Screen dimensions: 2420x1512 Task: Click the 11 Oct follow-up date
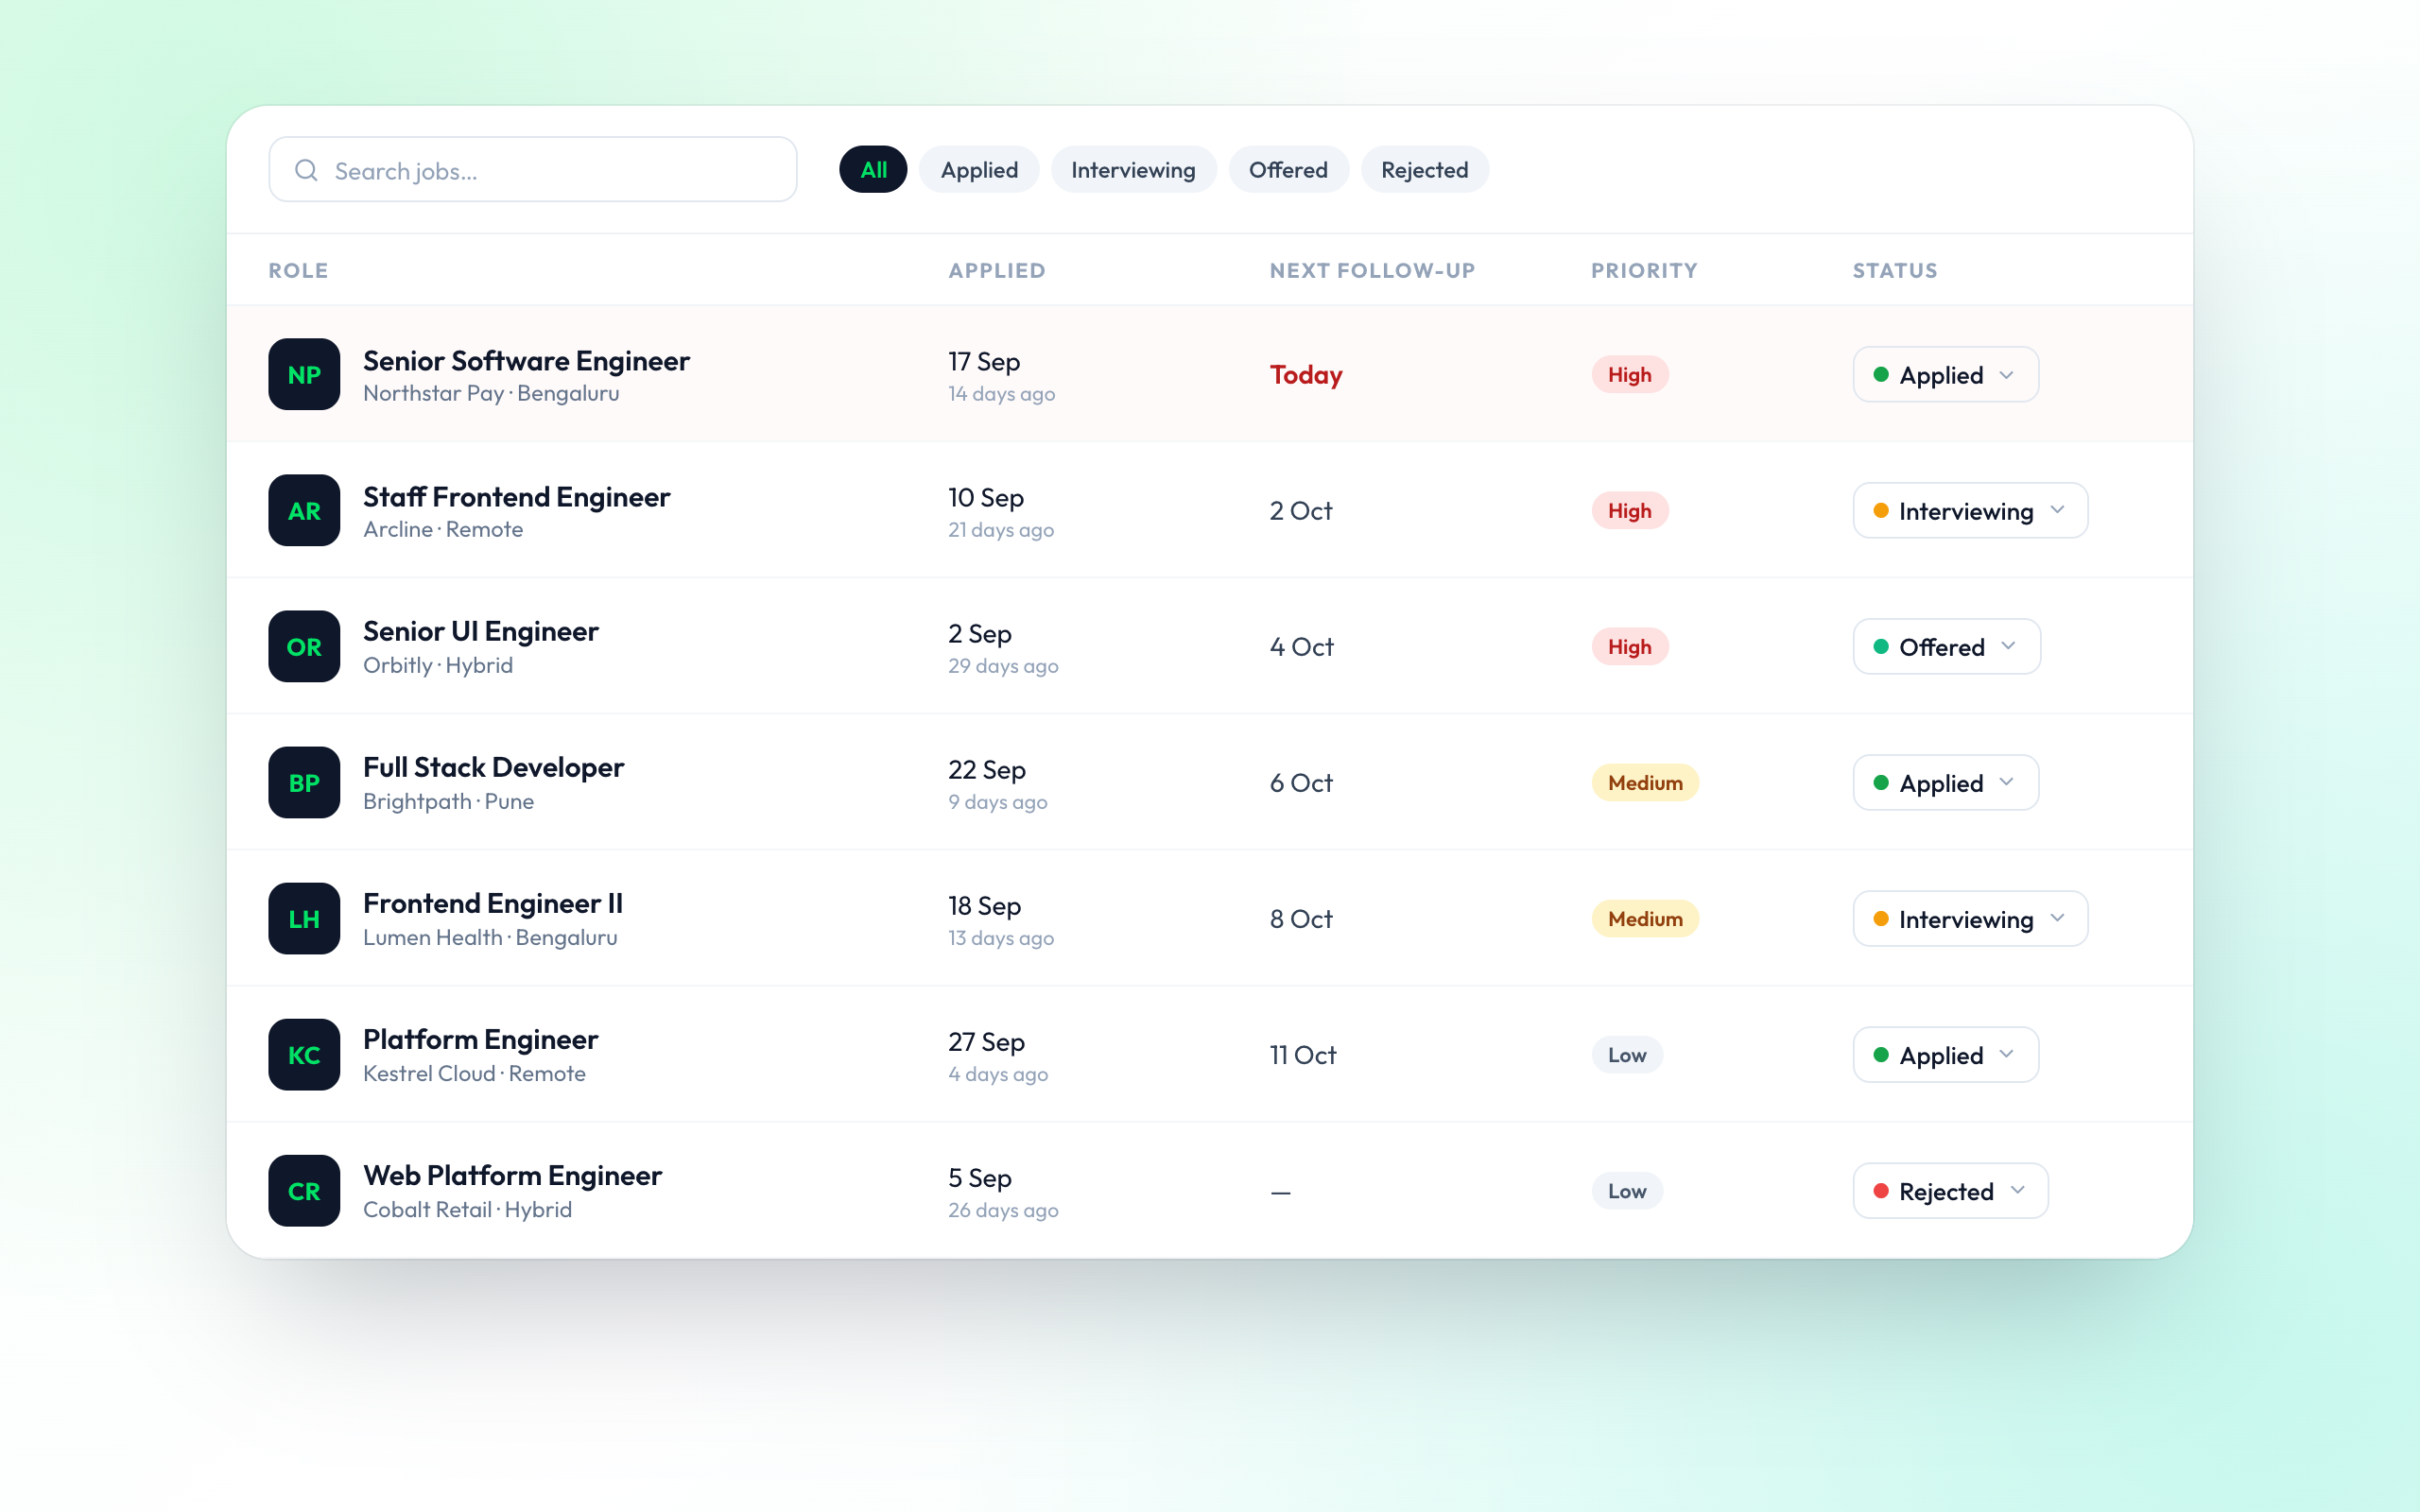click(1302, 1054)
